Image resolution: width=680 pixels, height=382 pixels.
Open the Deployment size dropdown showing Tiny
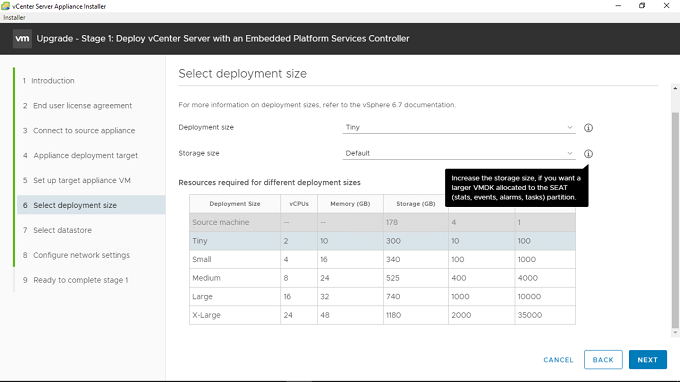click(x=459, y=127)
